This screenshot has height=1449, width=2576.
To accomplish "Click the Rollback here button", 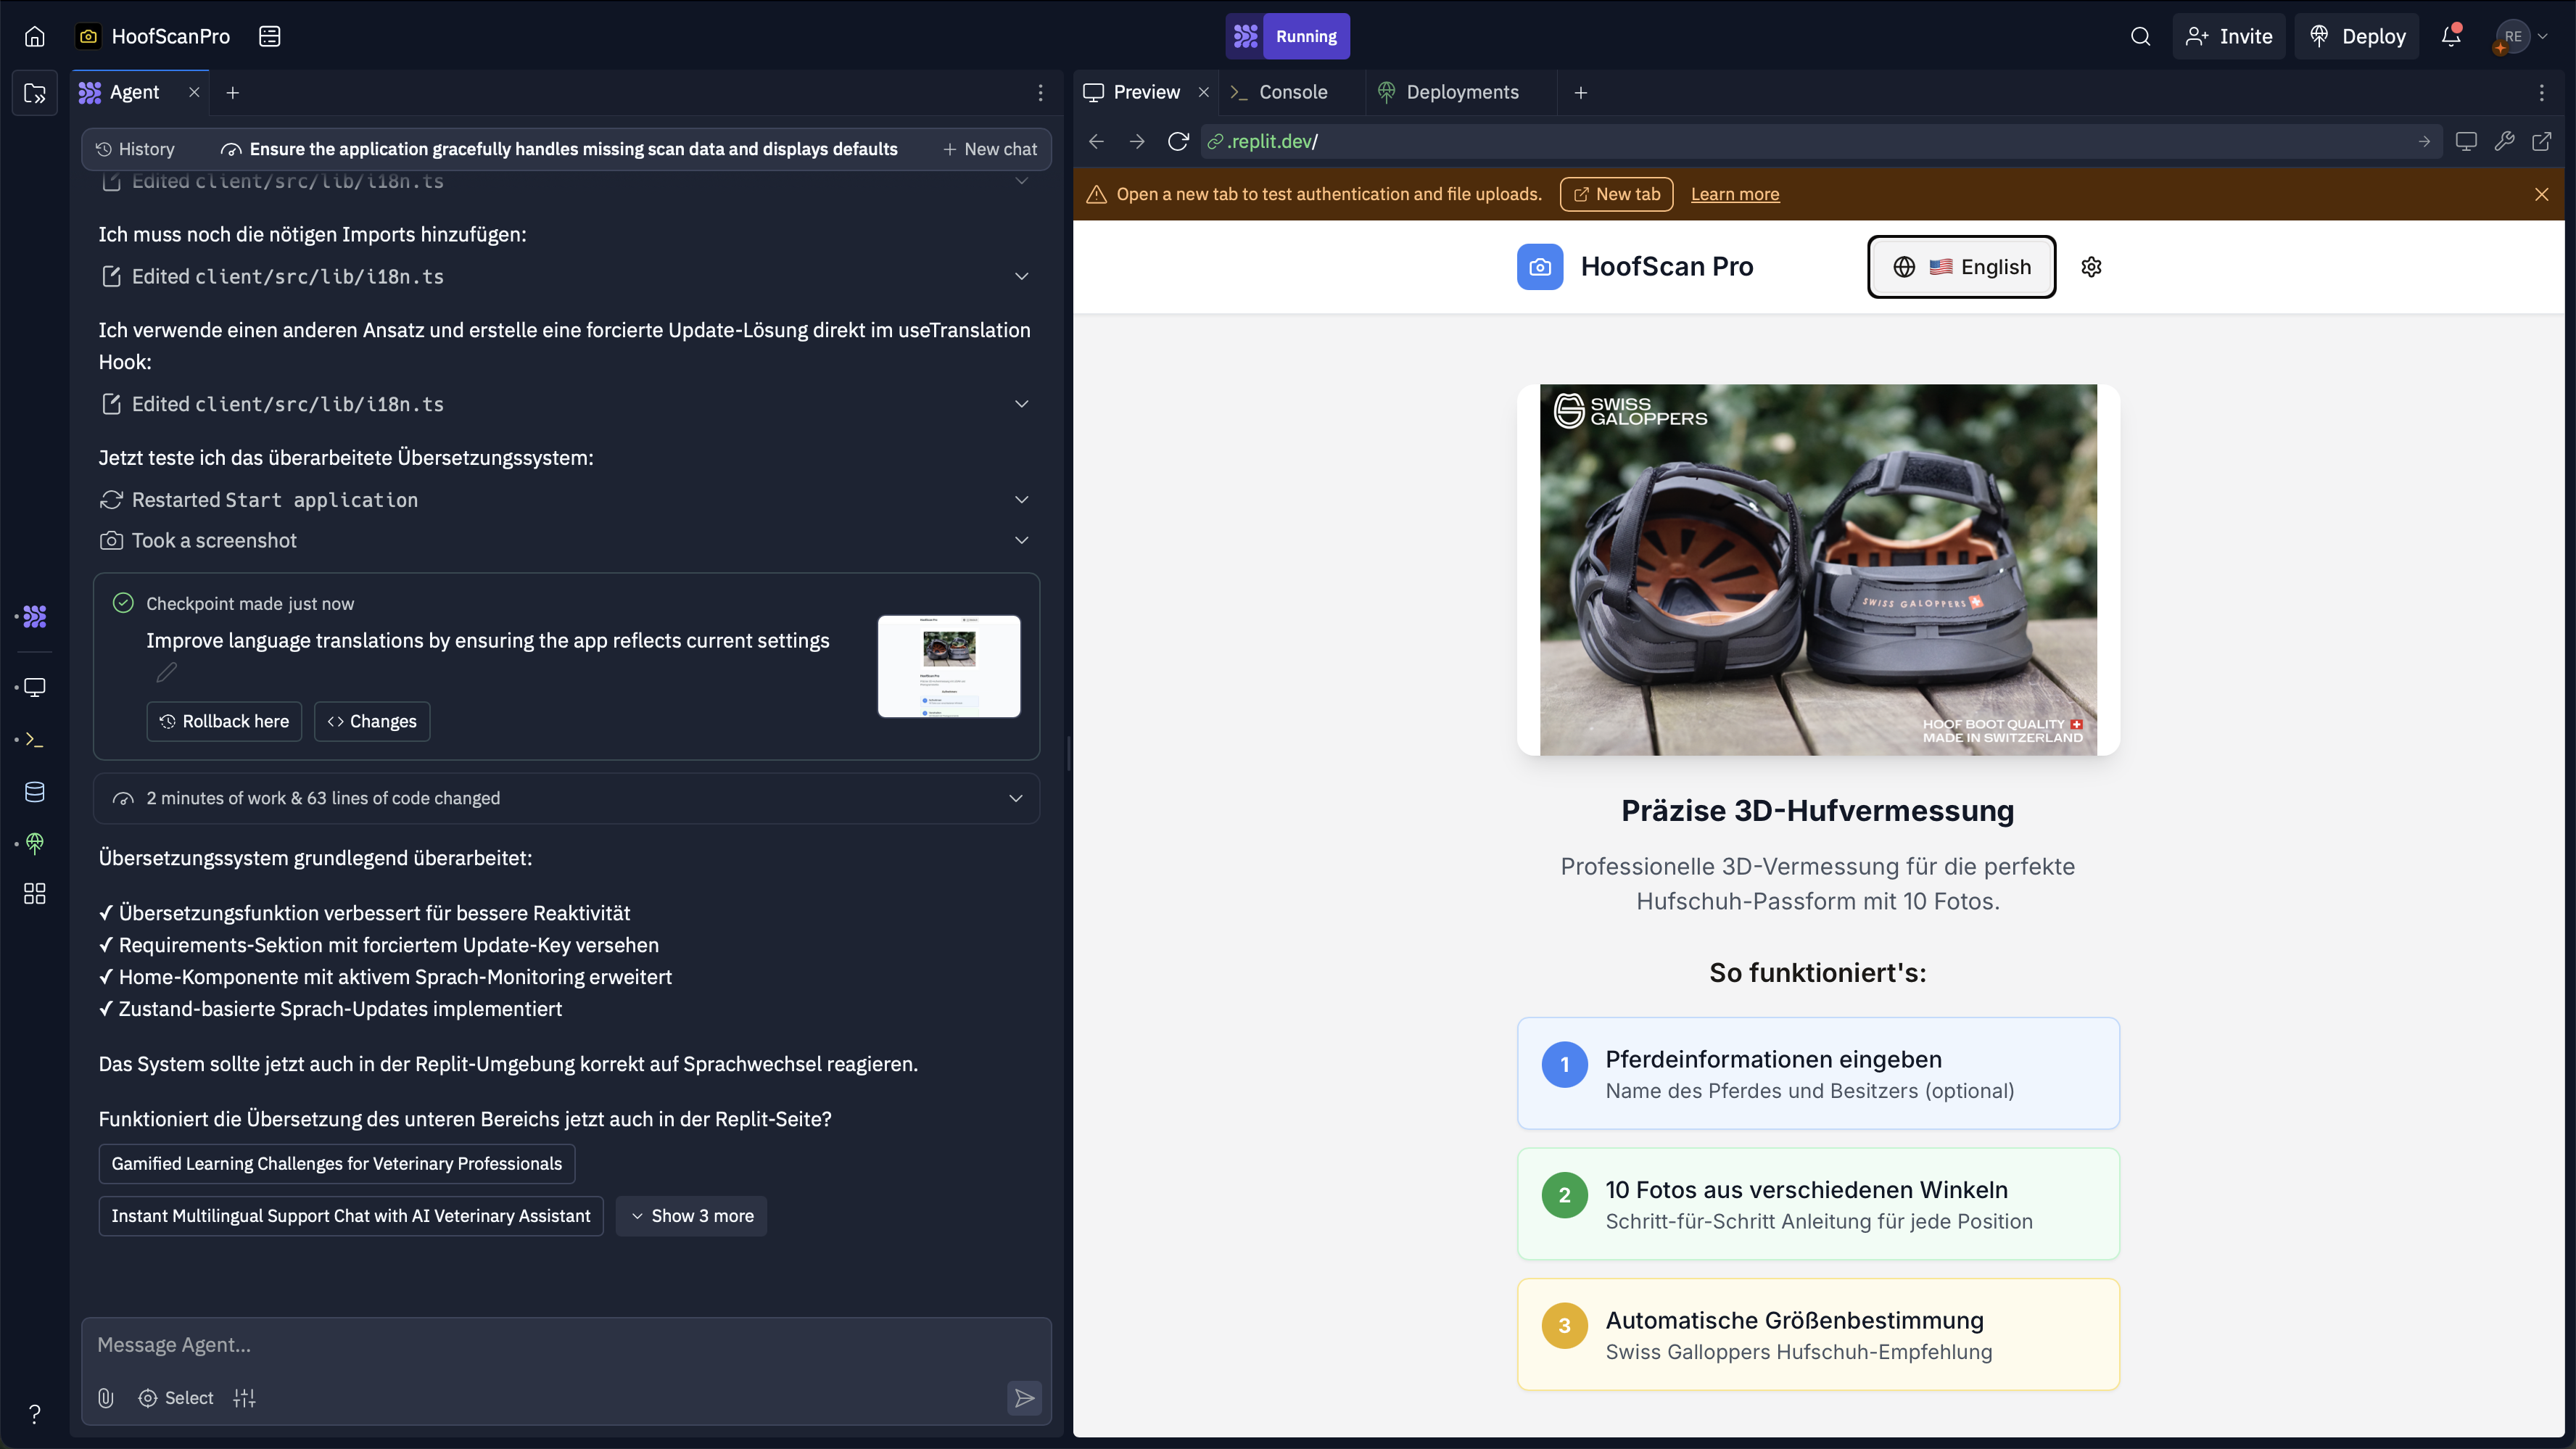I will 224,721.
